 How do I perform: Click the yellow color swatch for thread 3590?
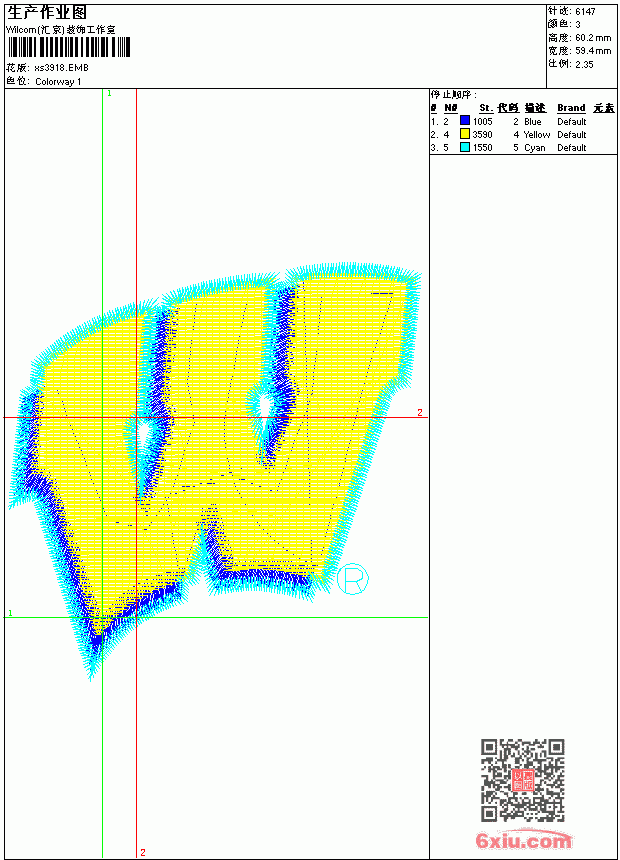click(x=465, y=134)
